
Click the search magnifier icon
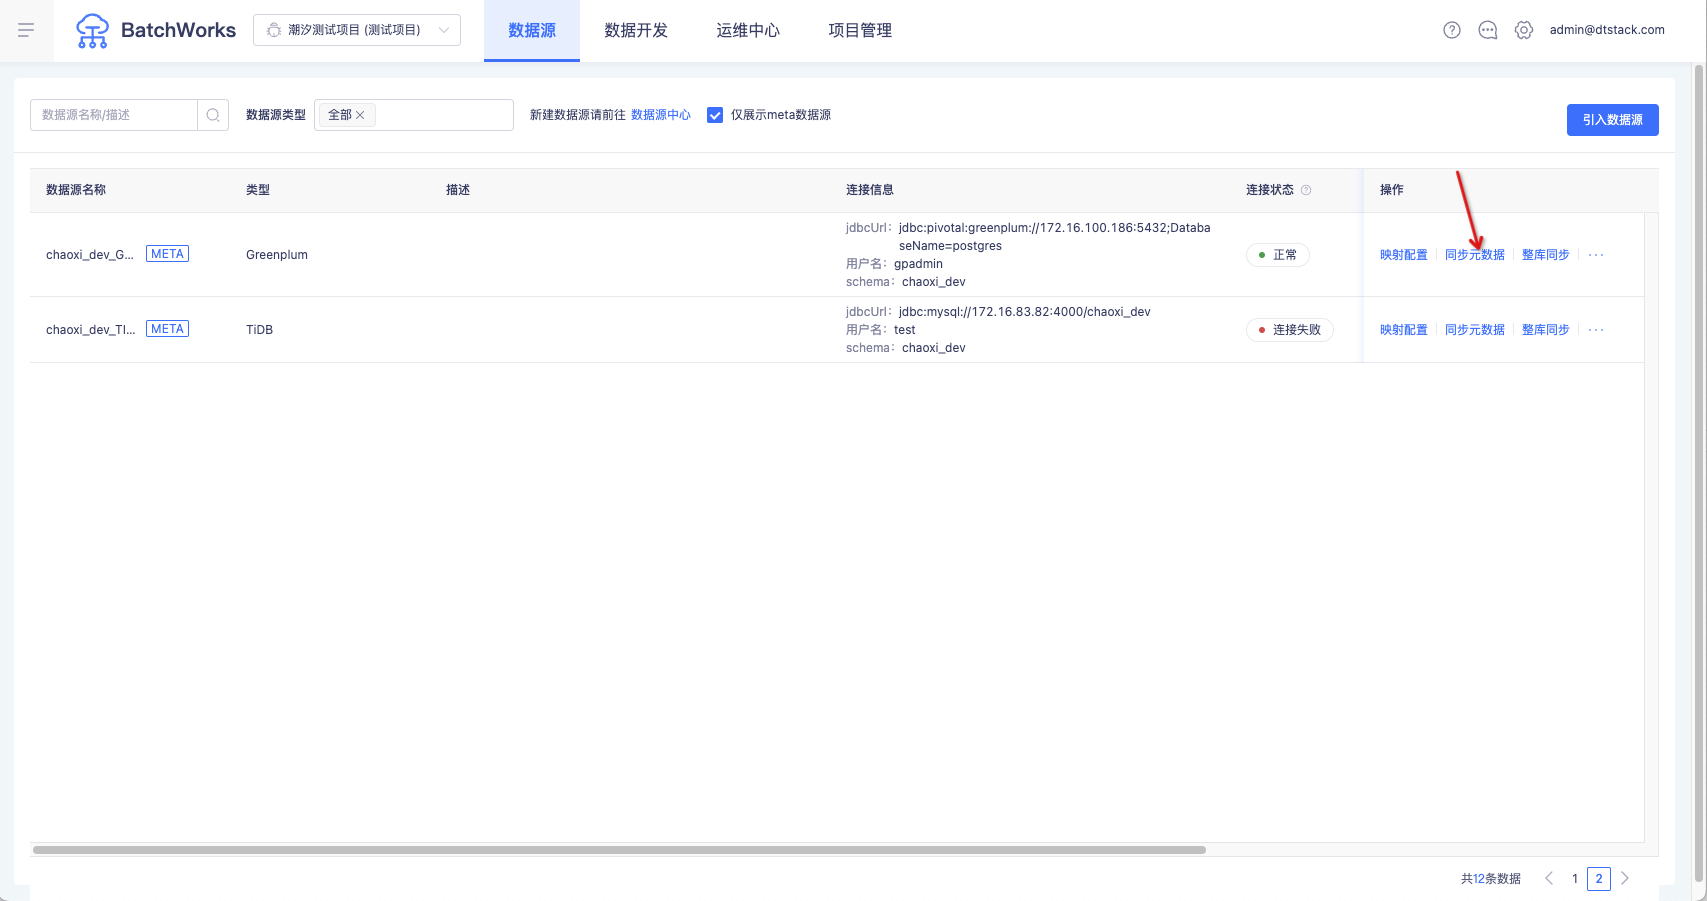213,115
